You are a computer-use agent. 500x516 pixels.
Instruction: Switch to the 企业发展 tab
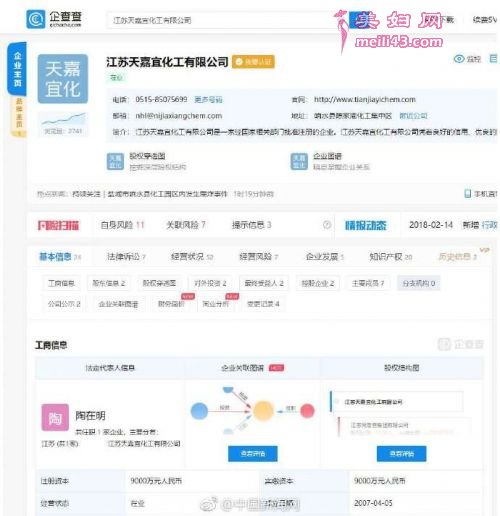pyautogui.click(x=325, y=256)
